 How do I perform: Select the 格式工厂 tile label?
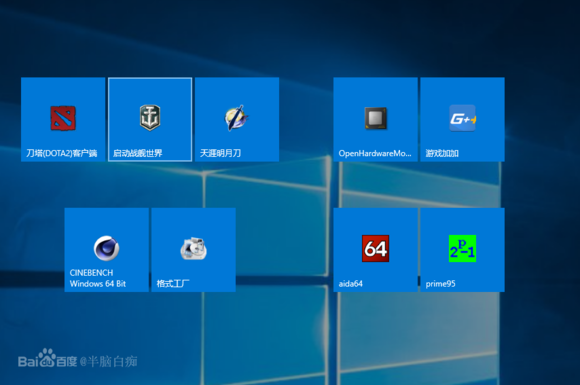click(173, 284)
